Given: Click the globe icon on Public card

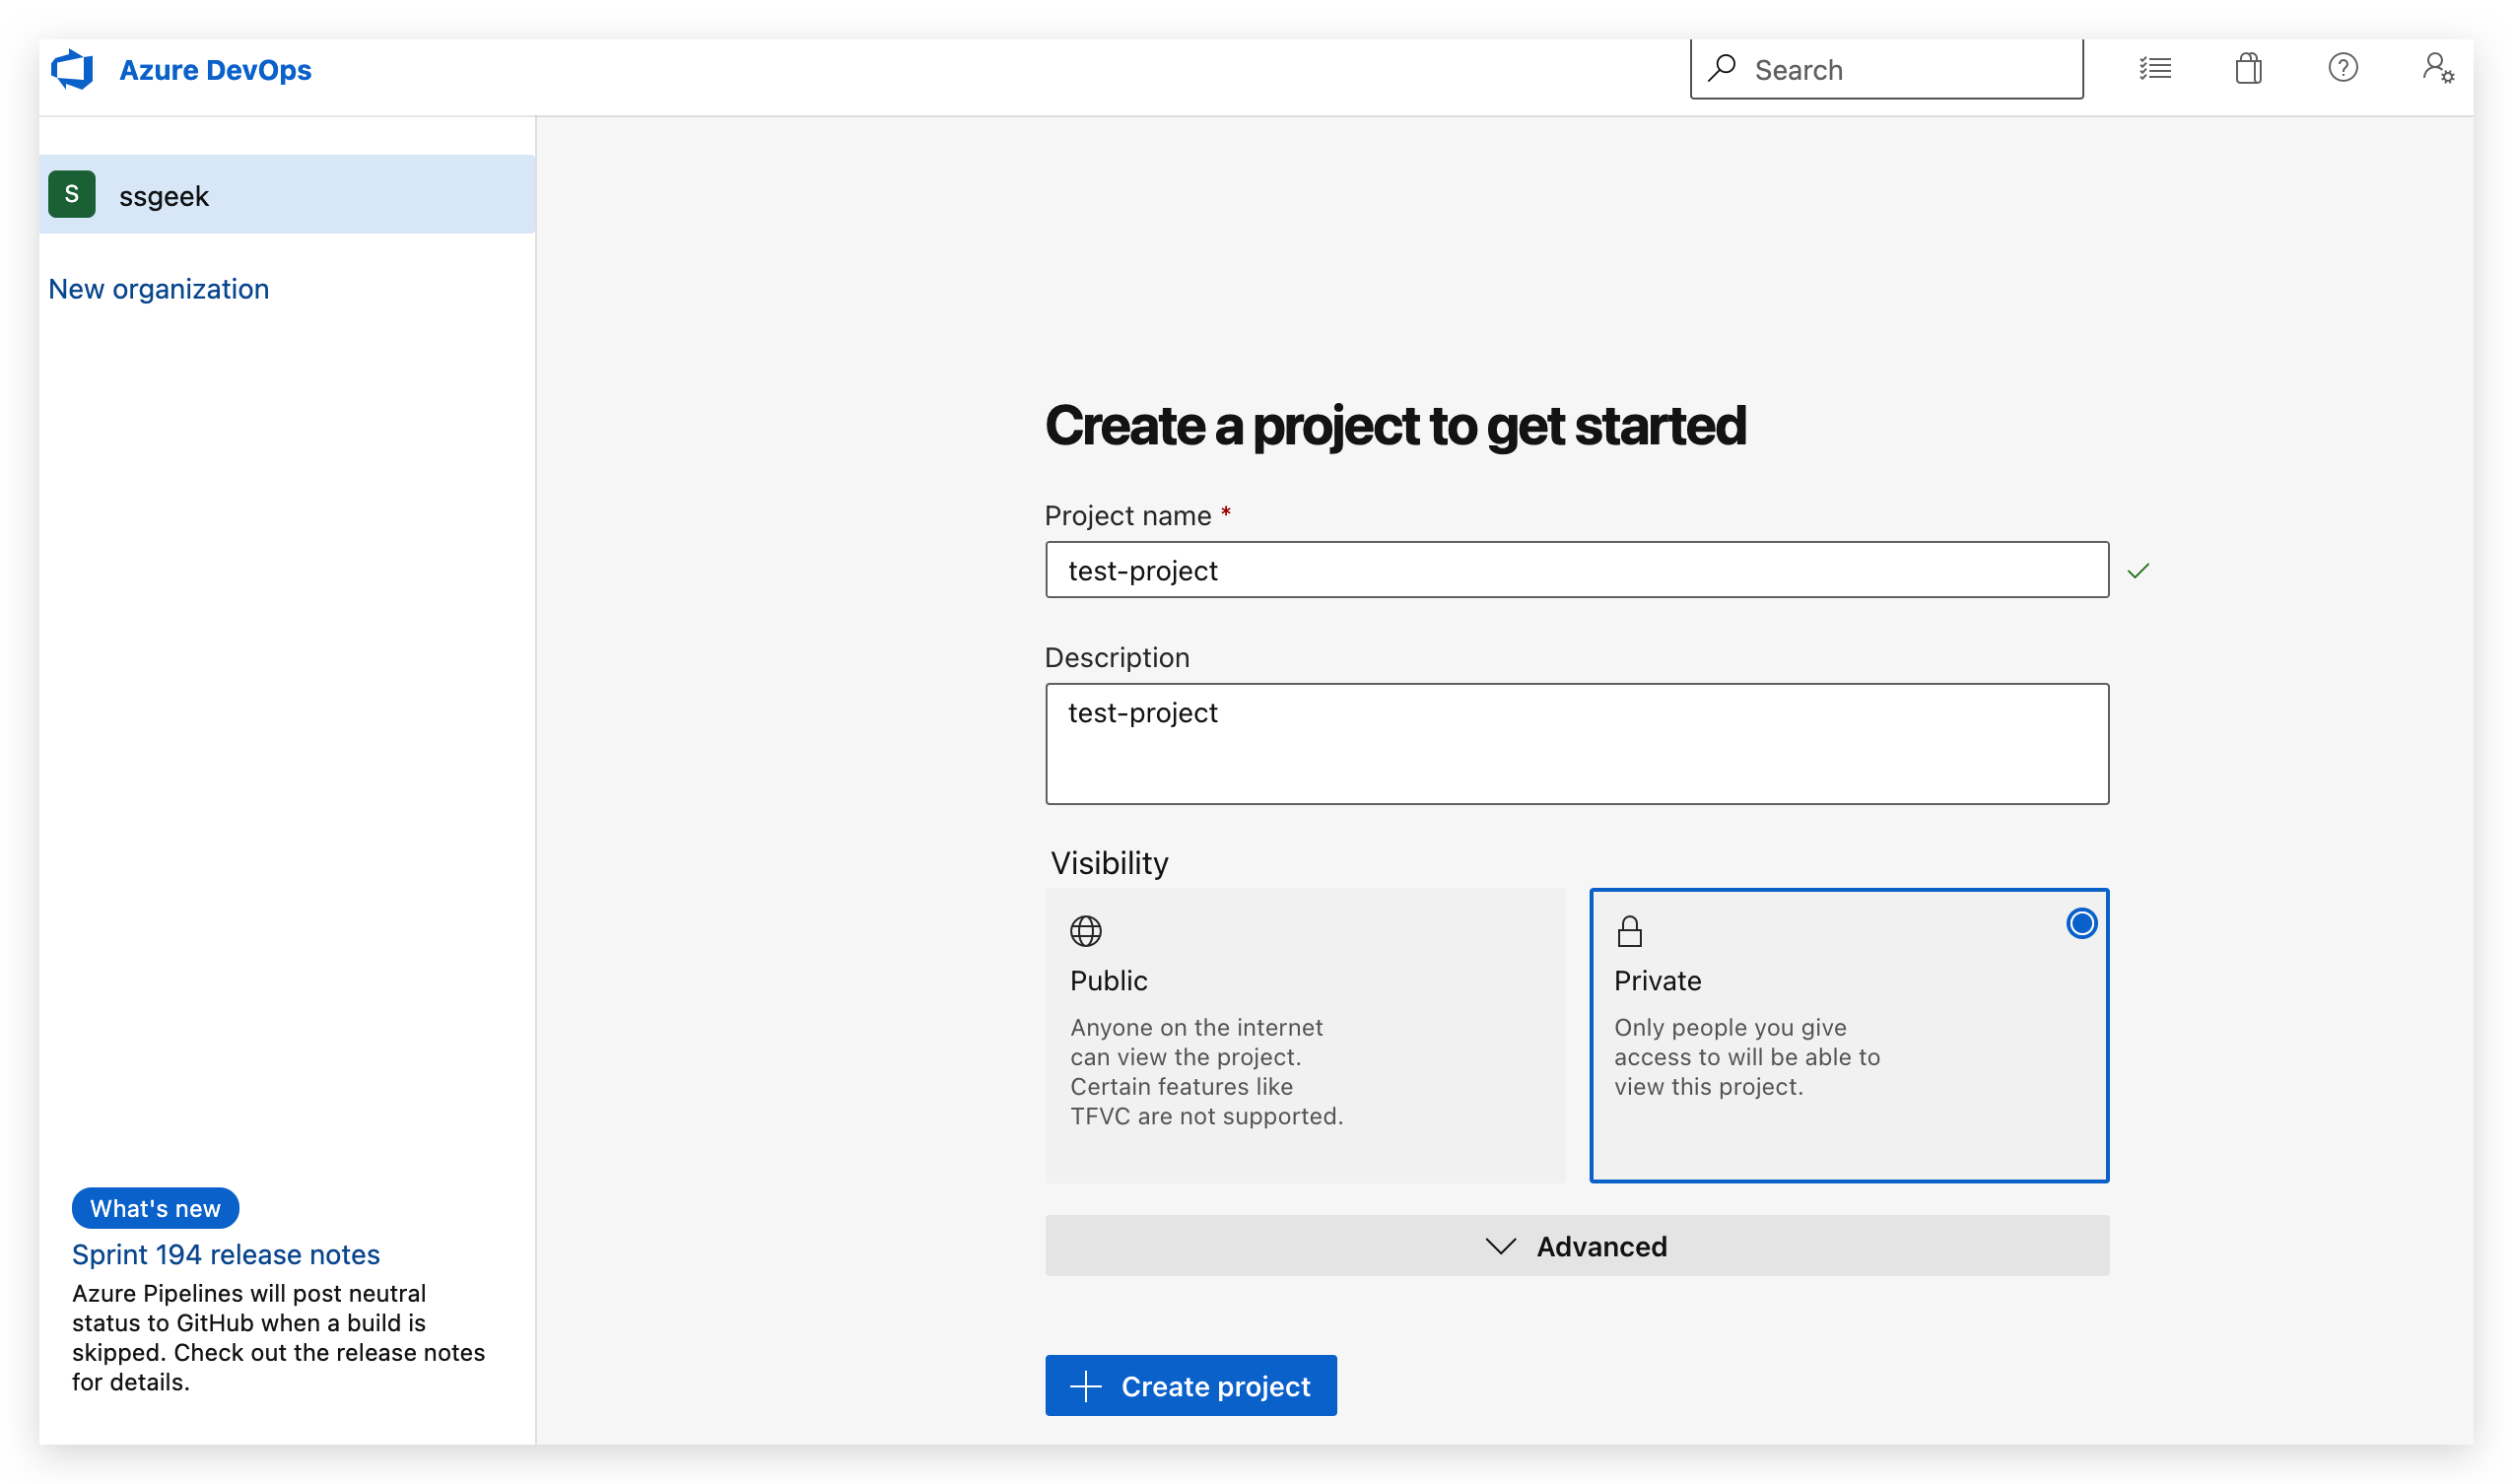Looking at the screenshot, I should tap(1085, 931).
